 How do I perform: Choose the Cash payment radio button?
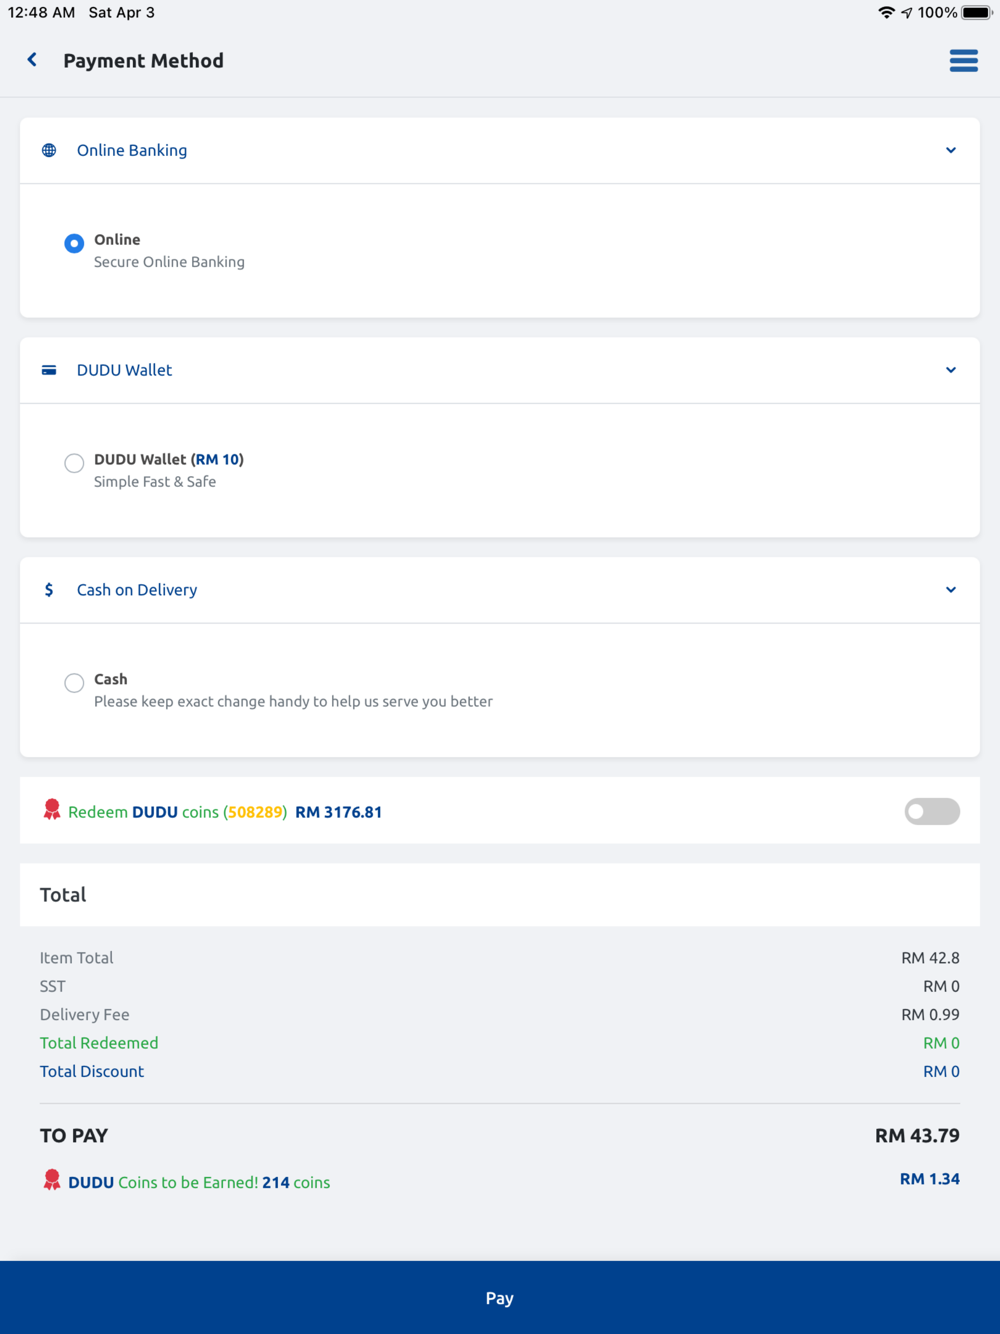(x=74, y=683)
